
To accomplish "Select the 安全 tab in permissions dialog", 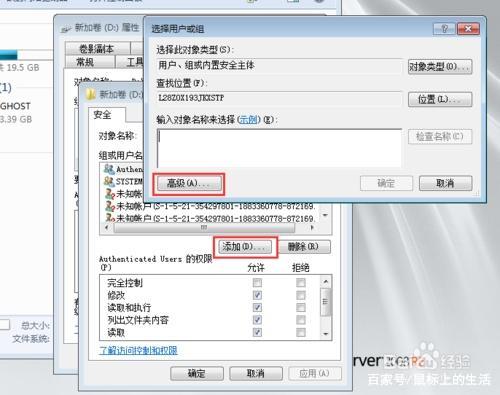I will coord(106,115).
